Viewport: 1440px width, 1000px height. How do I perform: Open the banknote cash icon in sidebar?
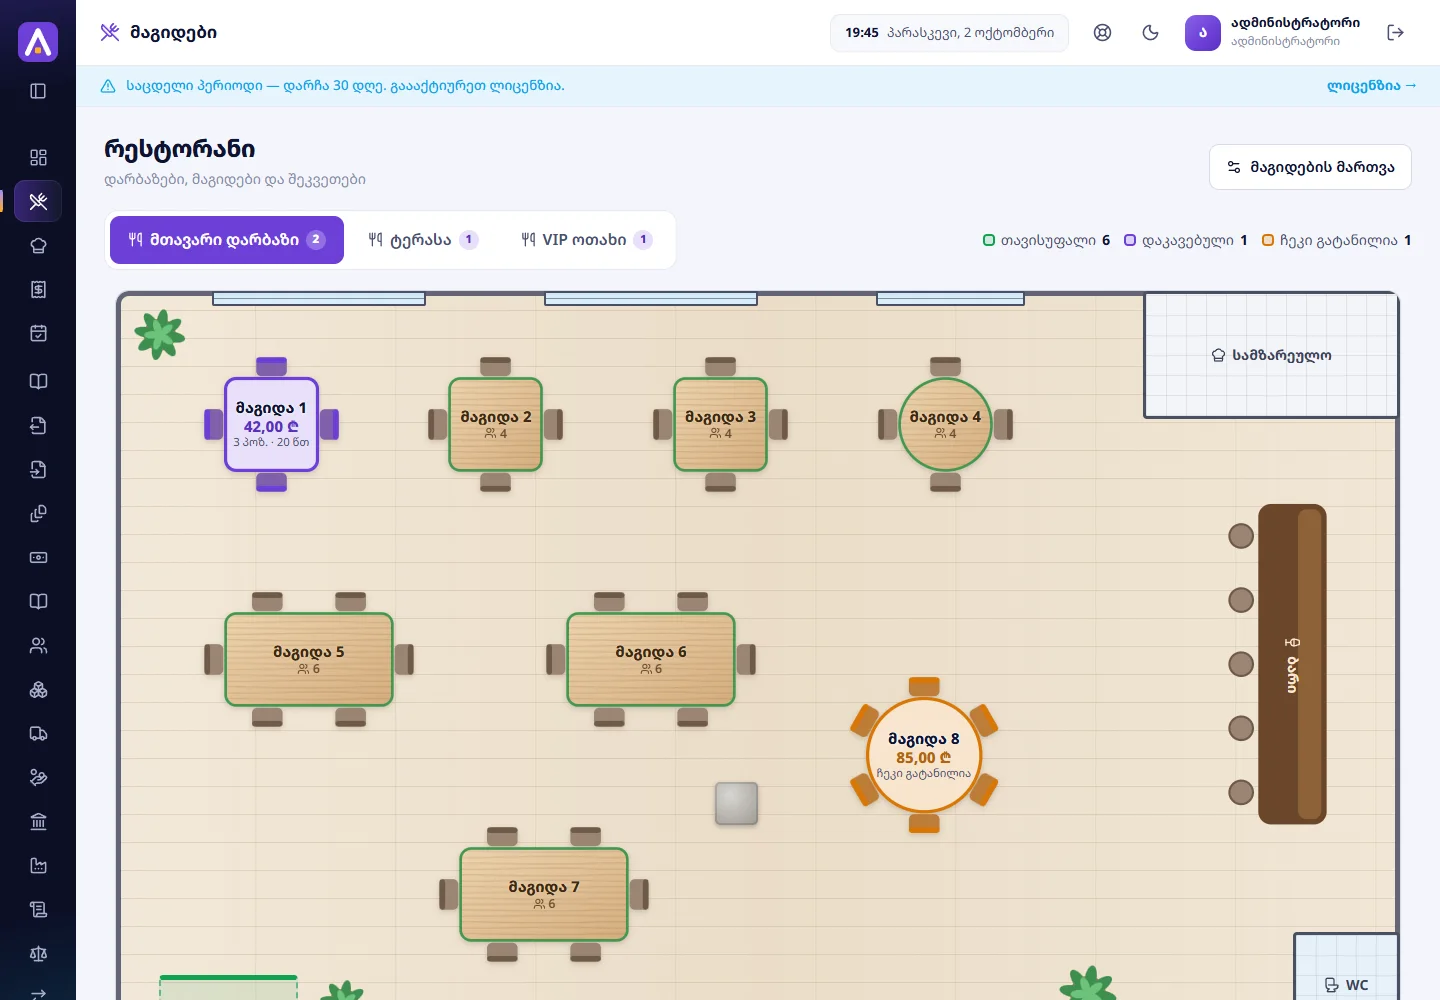pos(38,557)
